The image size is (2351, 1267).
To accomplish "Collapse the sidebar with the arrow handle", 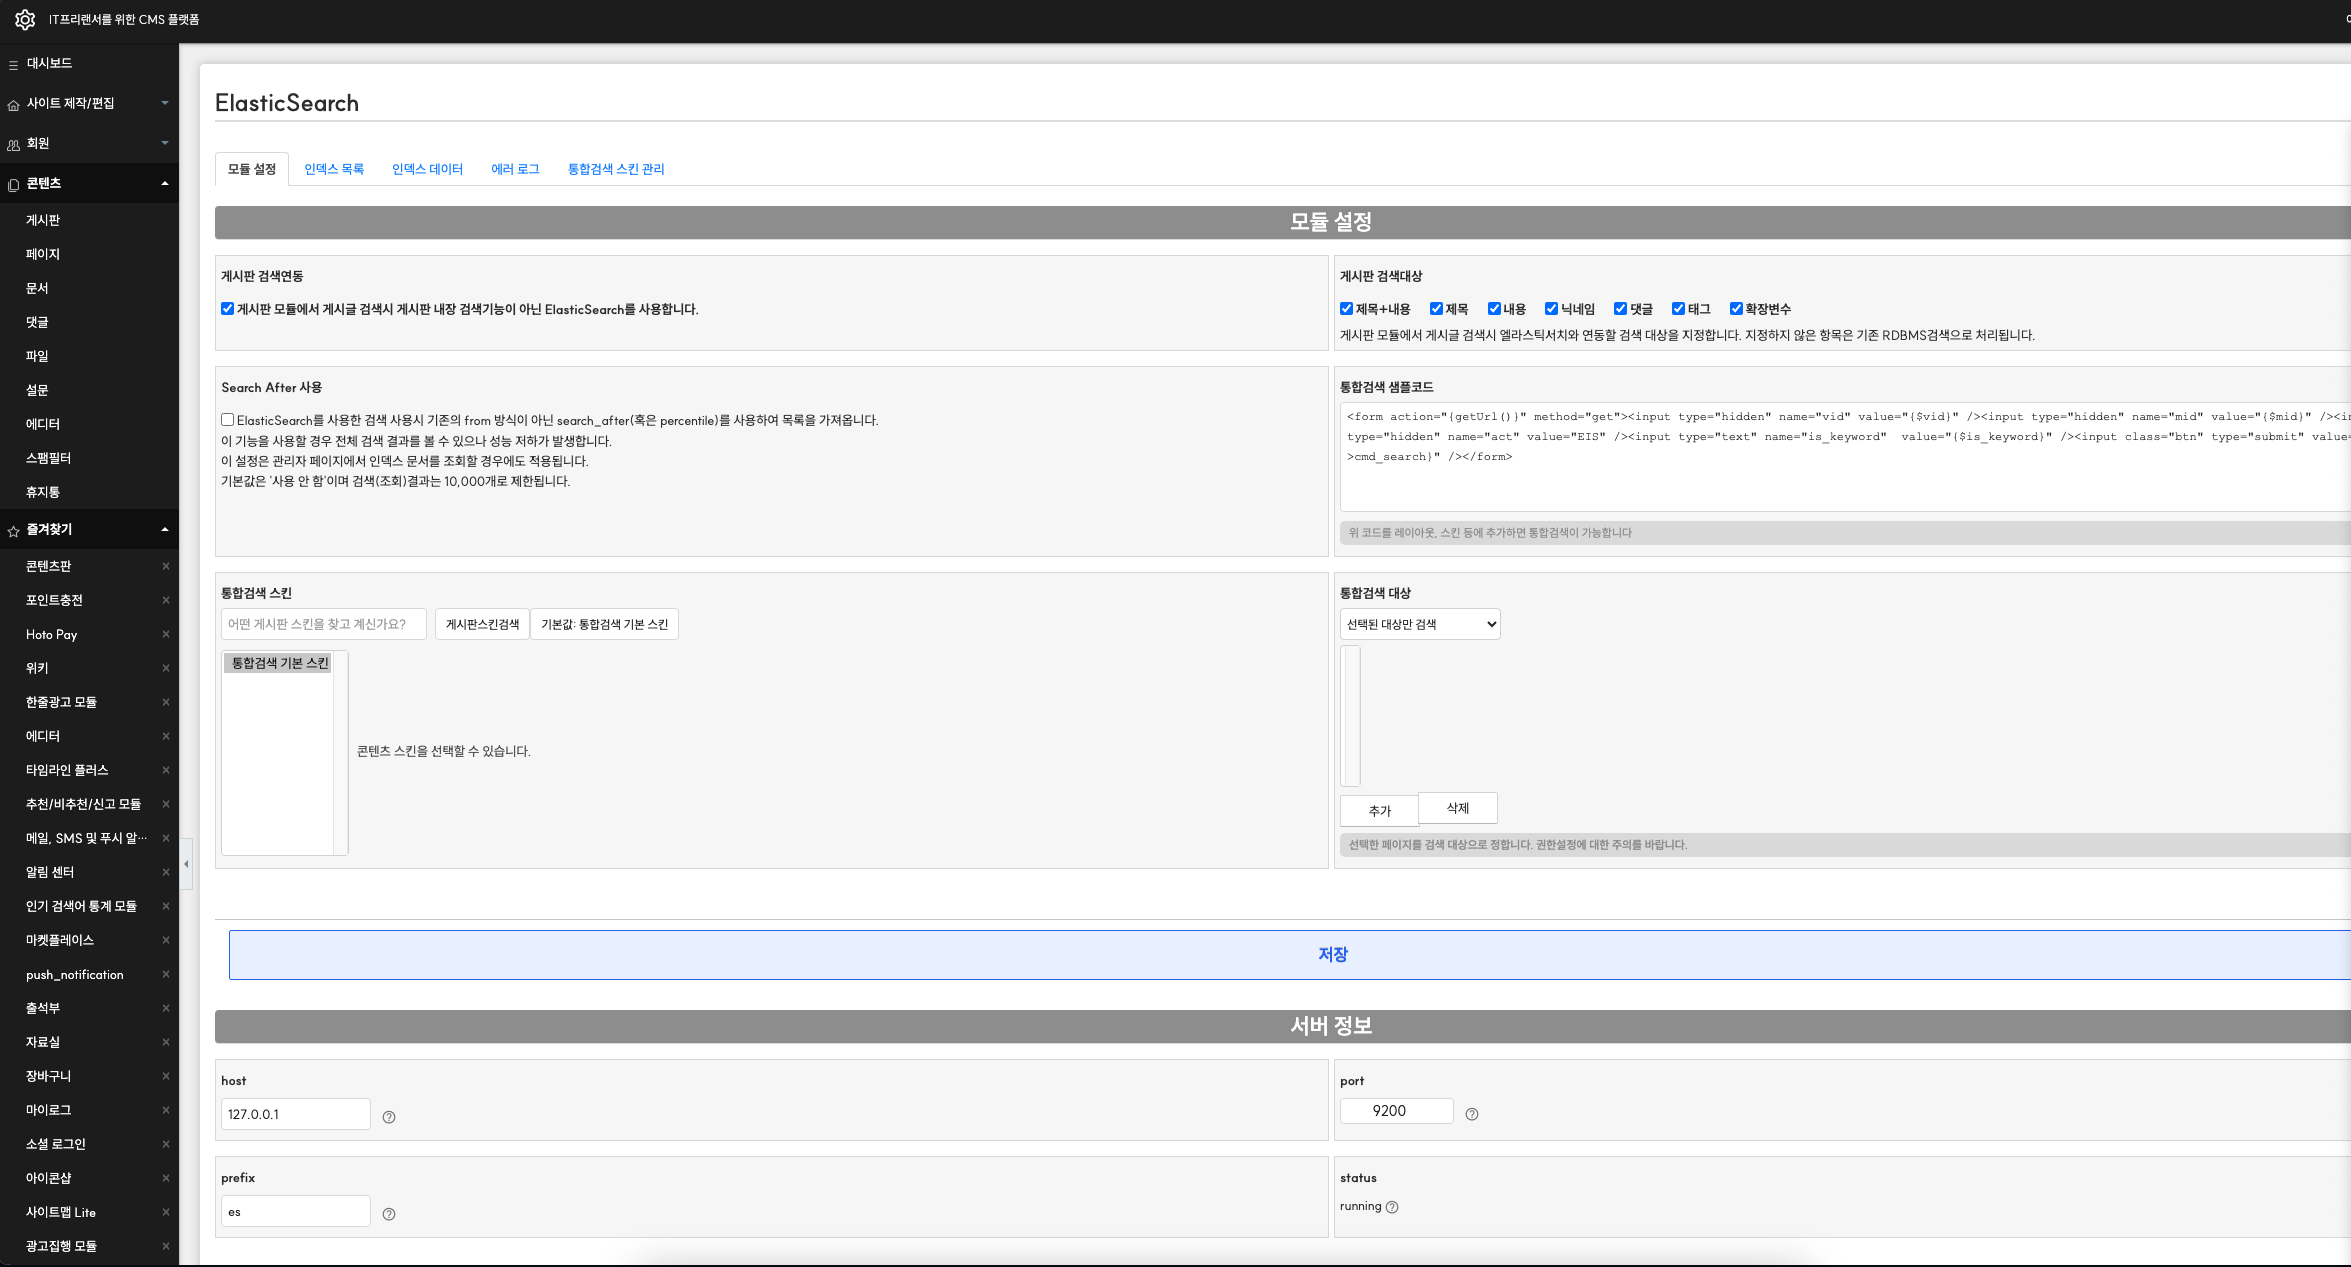I will (186, 864).
